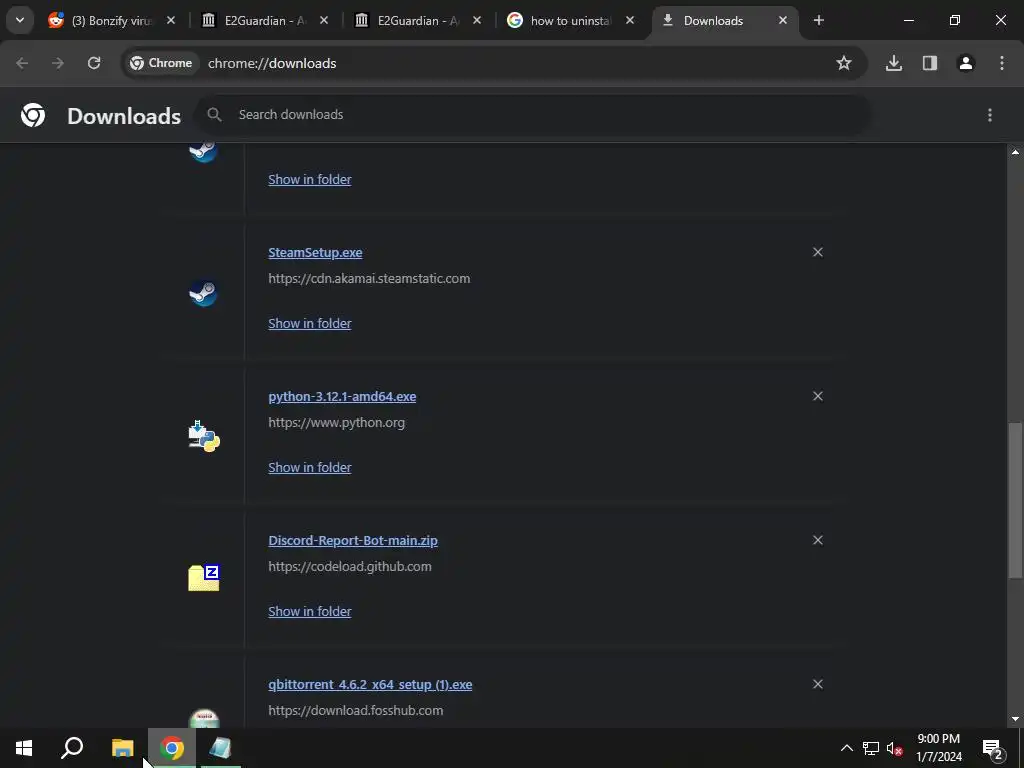This screenshot has width=1024, height=768.
Task: Open a new tab with plus button
Action: point(818,20)
